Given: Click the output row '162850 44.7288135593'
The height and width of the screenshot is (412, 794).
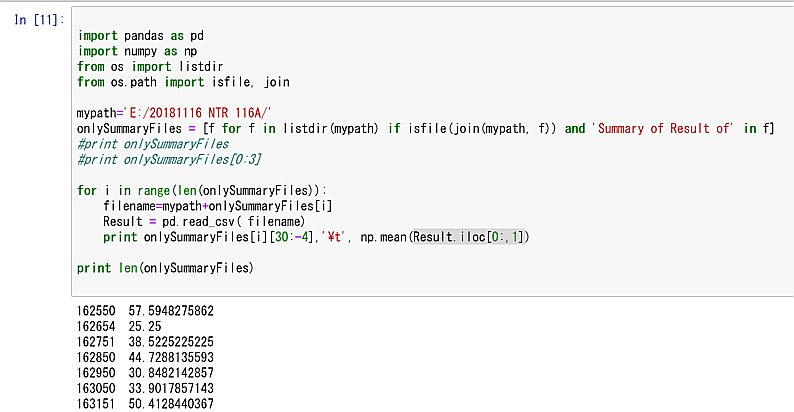Looking at the screenshot, I should pyautogui.click(x=145, y=357).
